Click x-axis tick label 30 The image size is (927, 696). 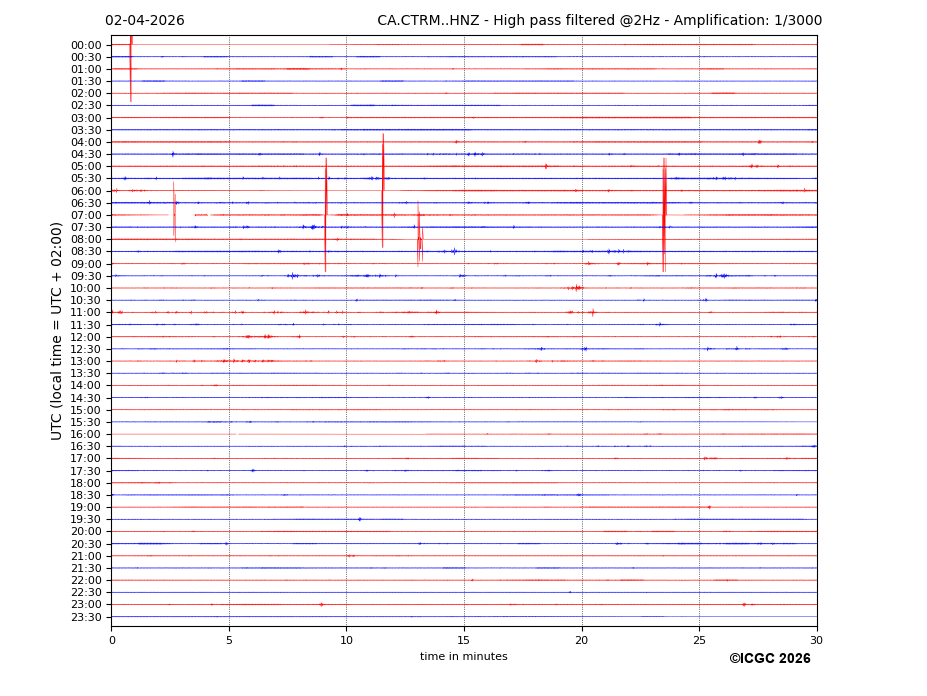pos(816,640)
